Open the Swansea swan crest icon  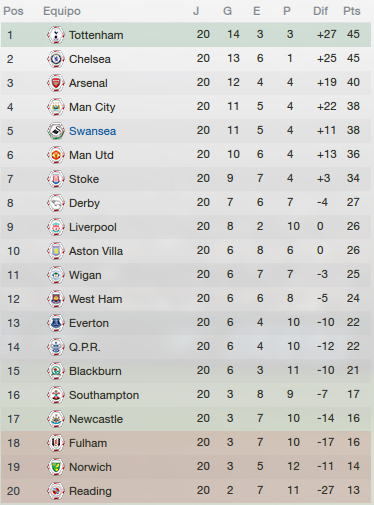pyautogui.click(x=56, y=131)
